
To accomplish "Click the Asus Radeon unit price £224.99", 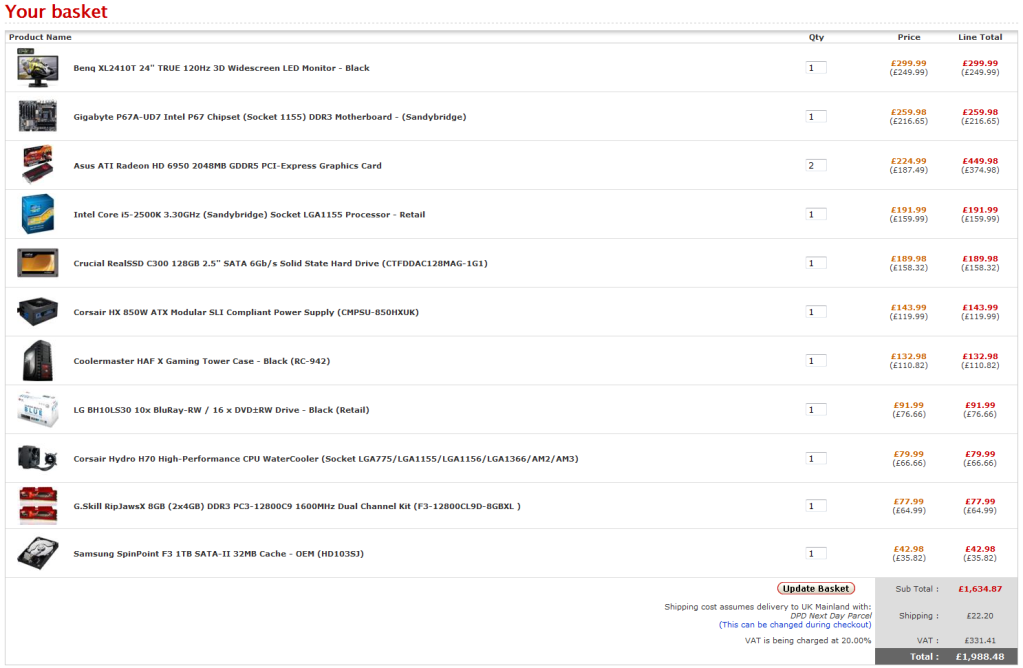I will 909,161.
